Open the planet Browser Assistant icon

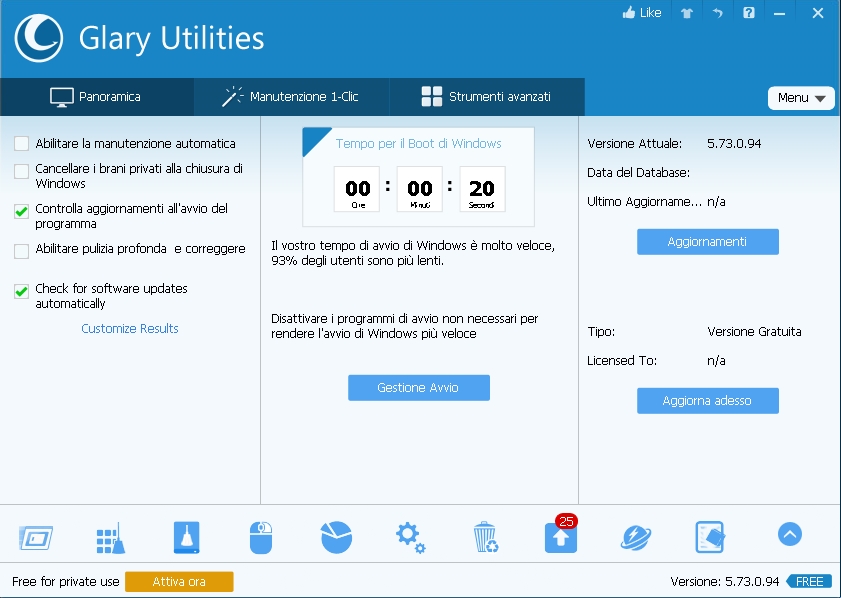pos(636,537)
